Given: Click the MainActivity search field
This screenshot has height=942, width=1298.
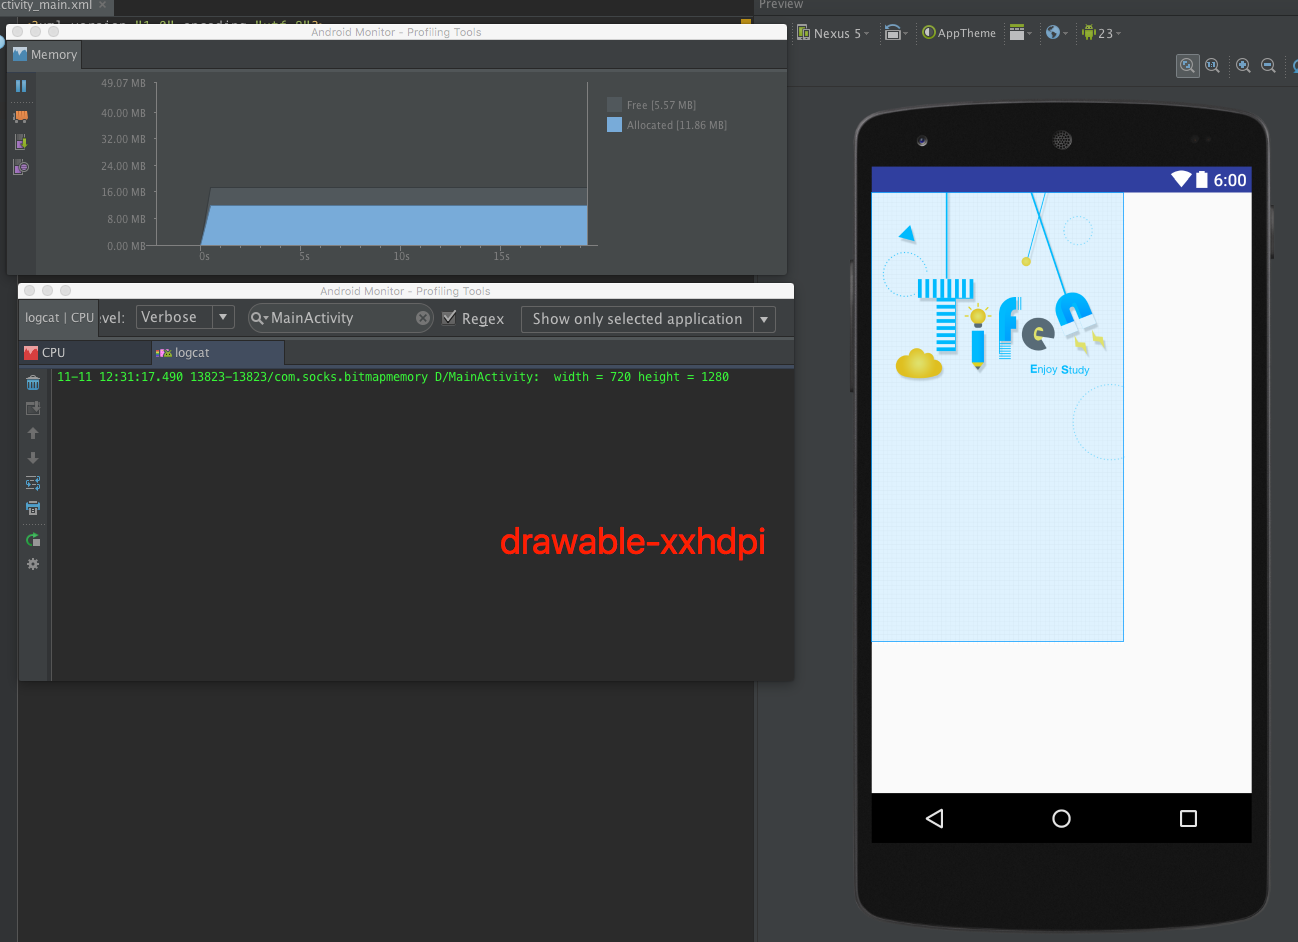Looking at the screenshot, I should [x=340, y=318].
